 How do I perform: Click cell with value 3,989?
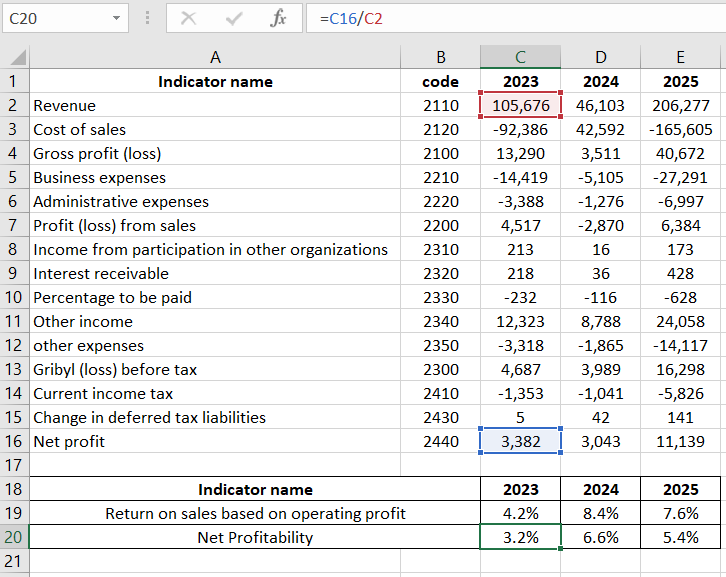pos(601,369)
